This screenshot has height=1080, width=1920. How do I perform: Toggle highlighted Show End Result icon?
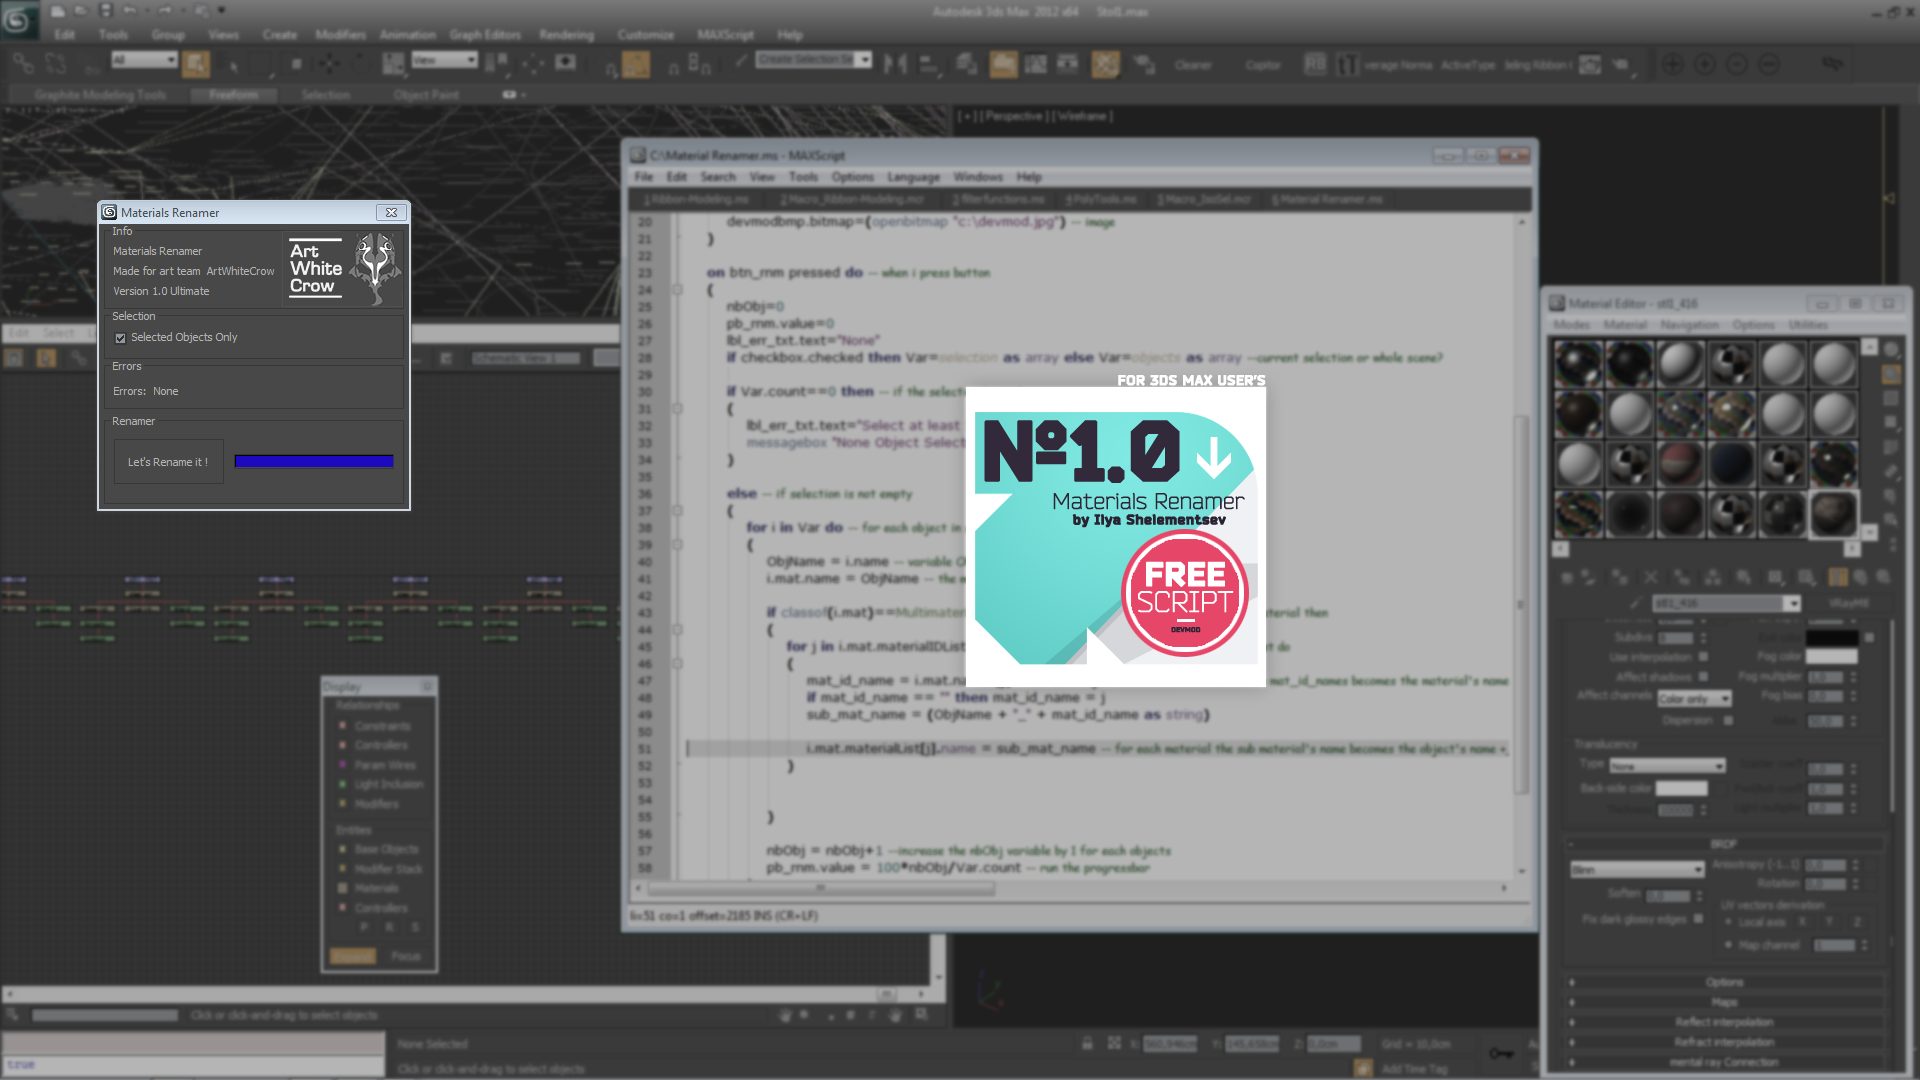pos(1838,578)
